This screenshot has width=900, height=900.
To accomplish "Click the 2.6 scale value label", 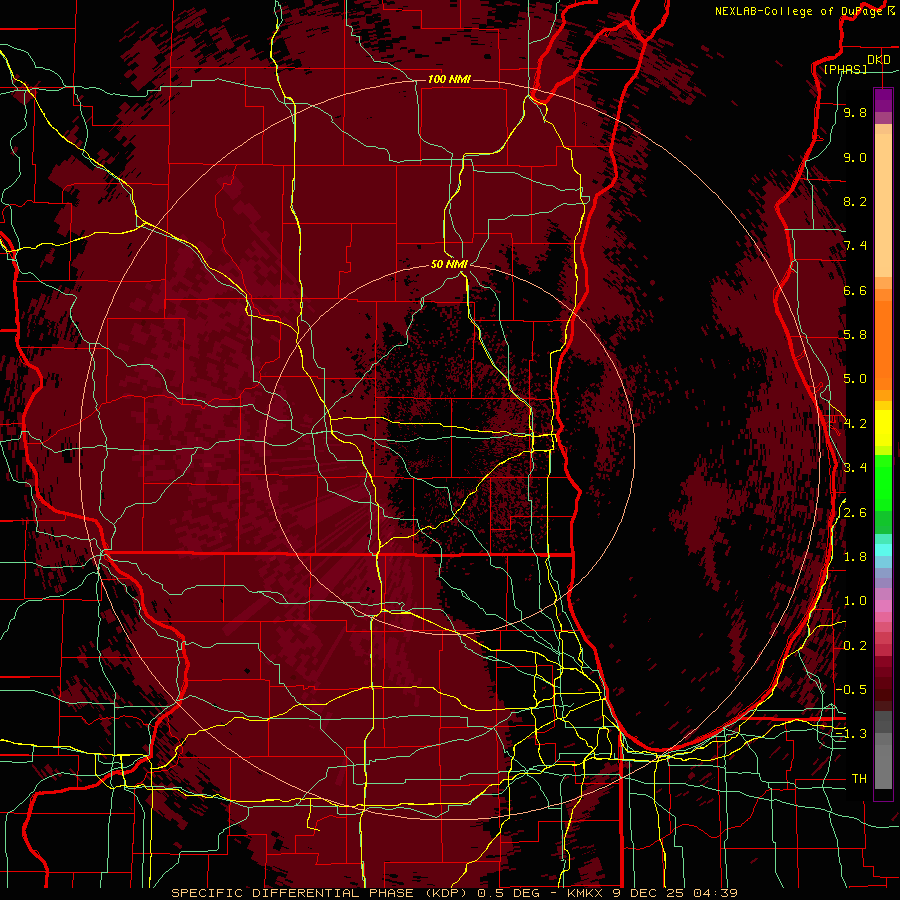I will click(x=855, y=513).
